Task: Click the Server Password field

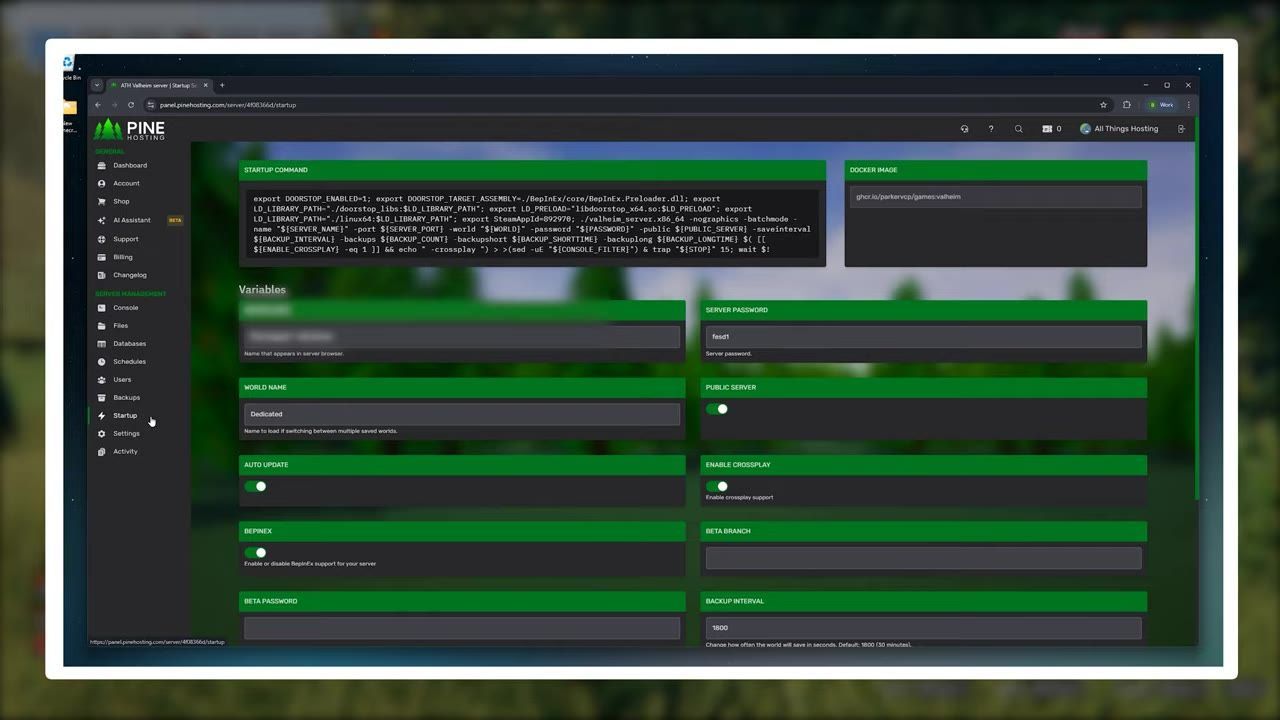Action: [923, 336]
